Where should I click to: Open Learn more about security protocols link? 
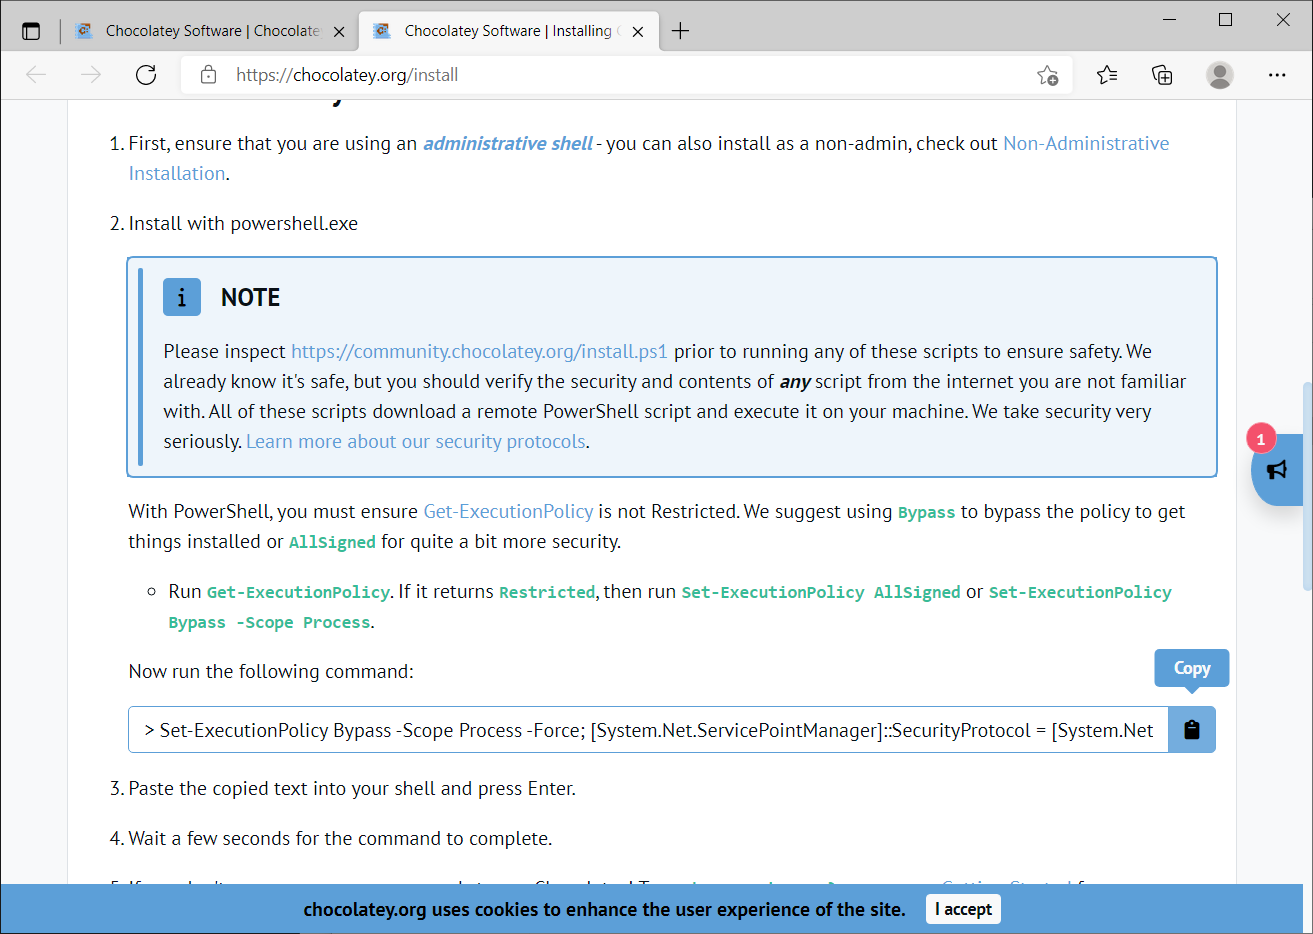pyautogui.click(x=416, y=441)
